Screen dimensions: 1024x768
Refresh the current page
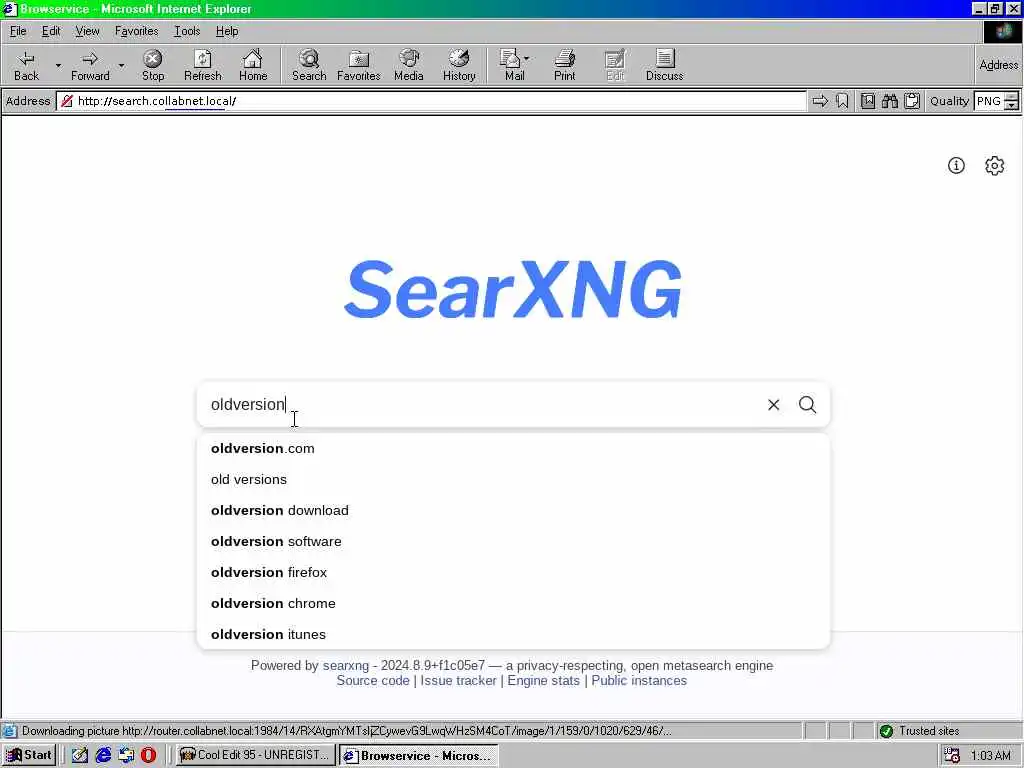click(202, 65)
